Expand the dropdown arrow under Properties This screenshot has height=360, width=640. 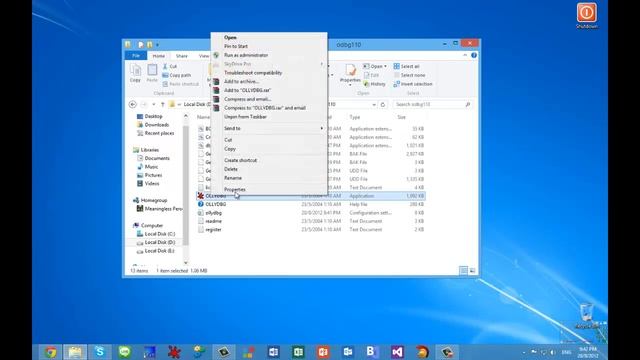pos(350,85)
